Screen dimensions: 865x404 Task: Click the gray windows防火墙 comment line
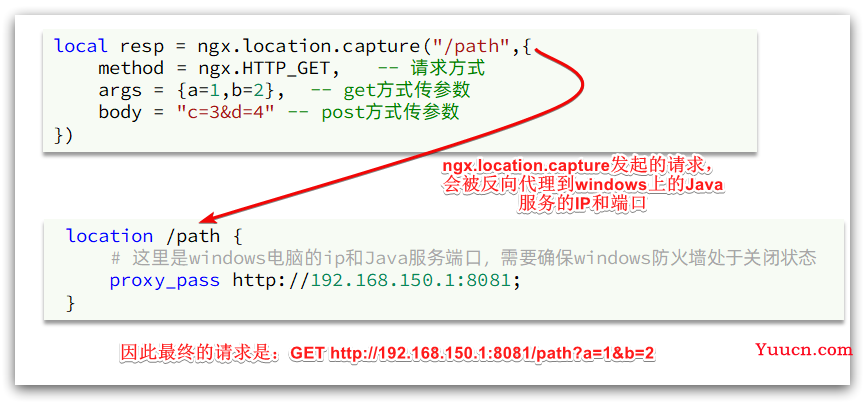point(463,258)
